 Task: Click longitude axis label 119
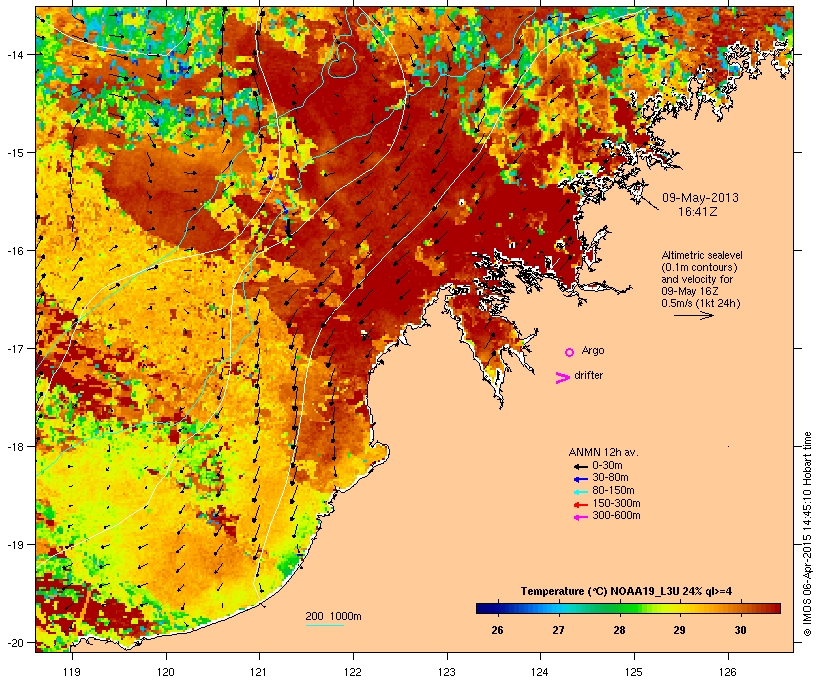pos(72,672)
